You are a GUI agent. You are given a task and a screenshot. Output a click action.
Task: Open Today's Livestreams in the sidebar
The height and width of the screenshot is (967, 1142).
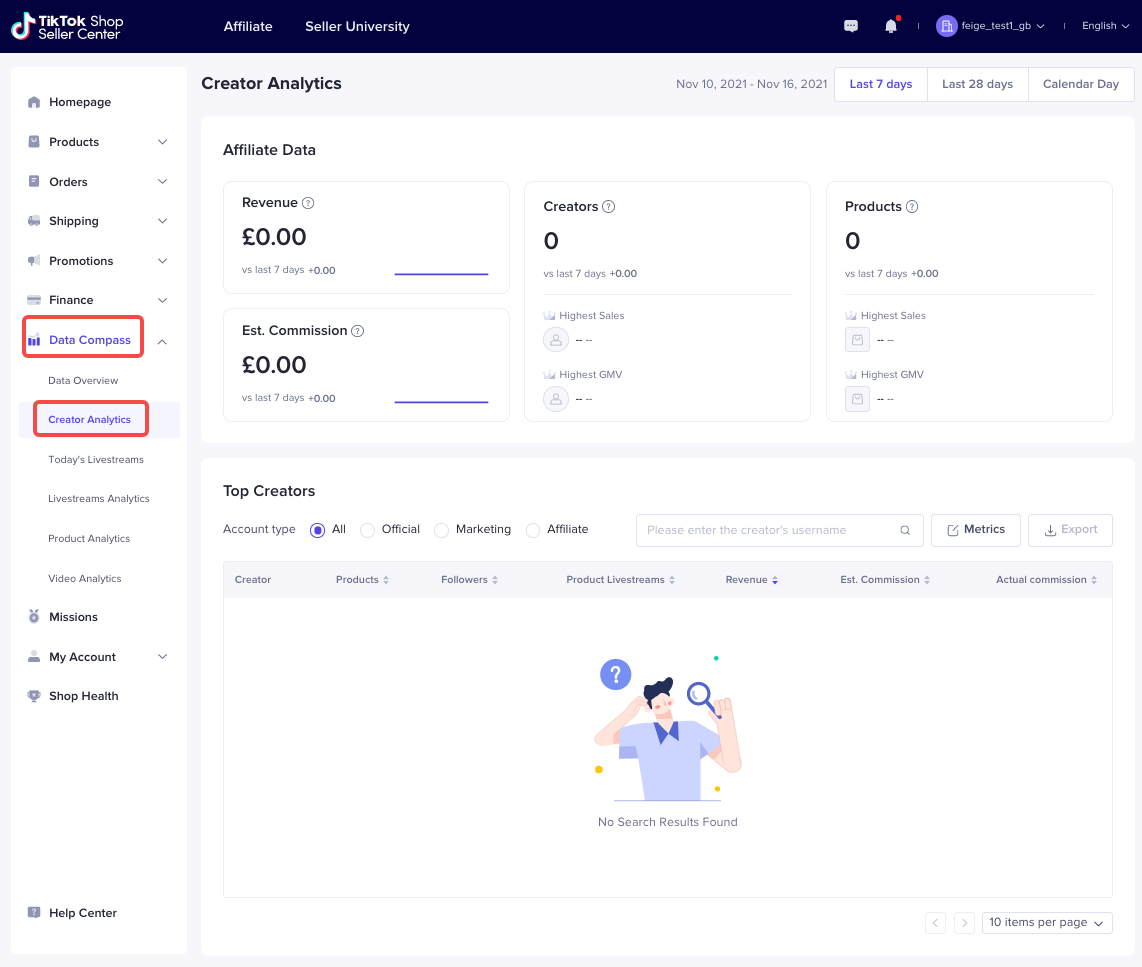point(96,460)
